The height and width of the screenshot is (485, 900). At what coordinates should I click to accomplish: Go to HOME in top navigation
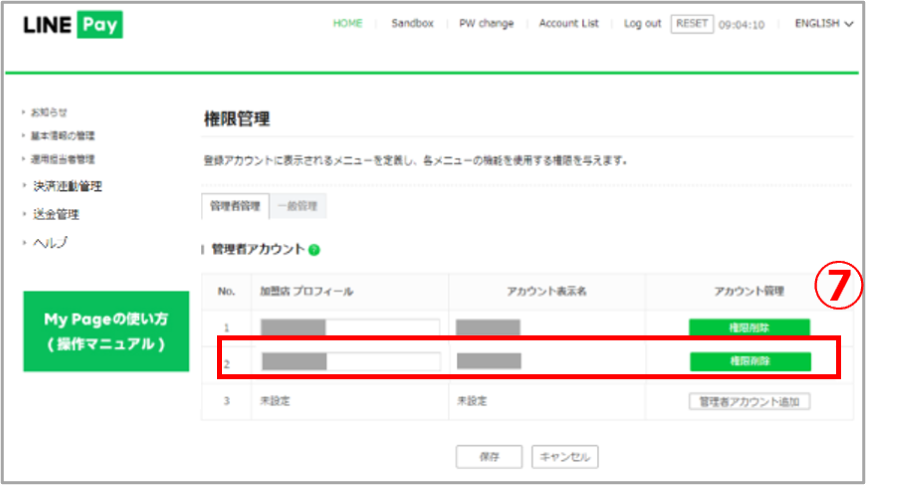(x=347, y=24)
